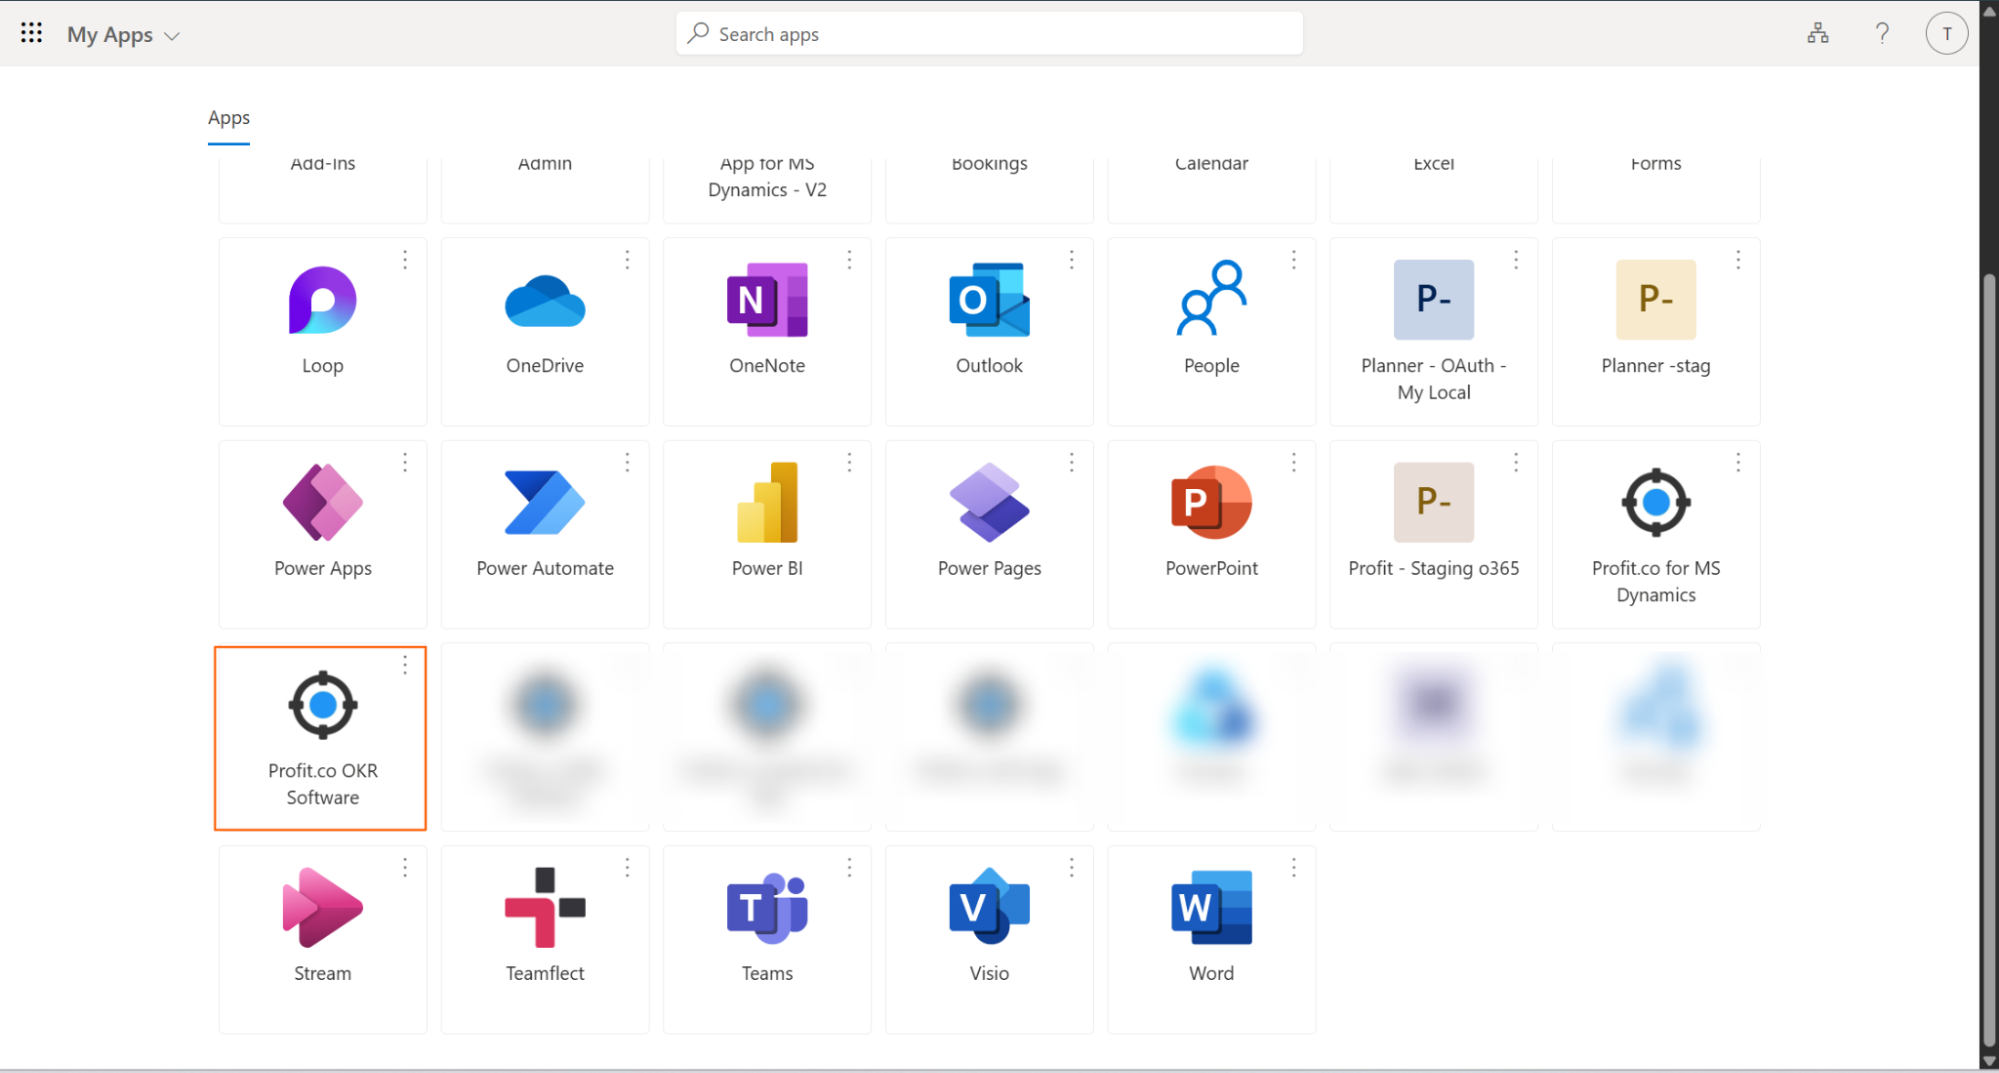Show more options for Profit.co OKR Software
The width and height of the screenshot is (1999, 1073).
(405, 665)
